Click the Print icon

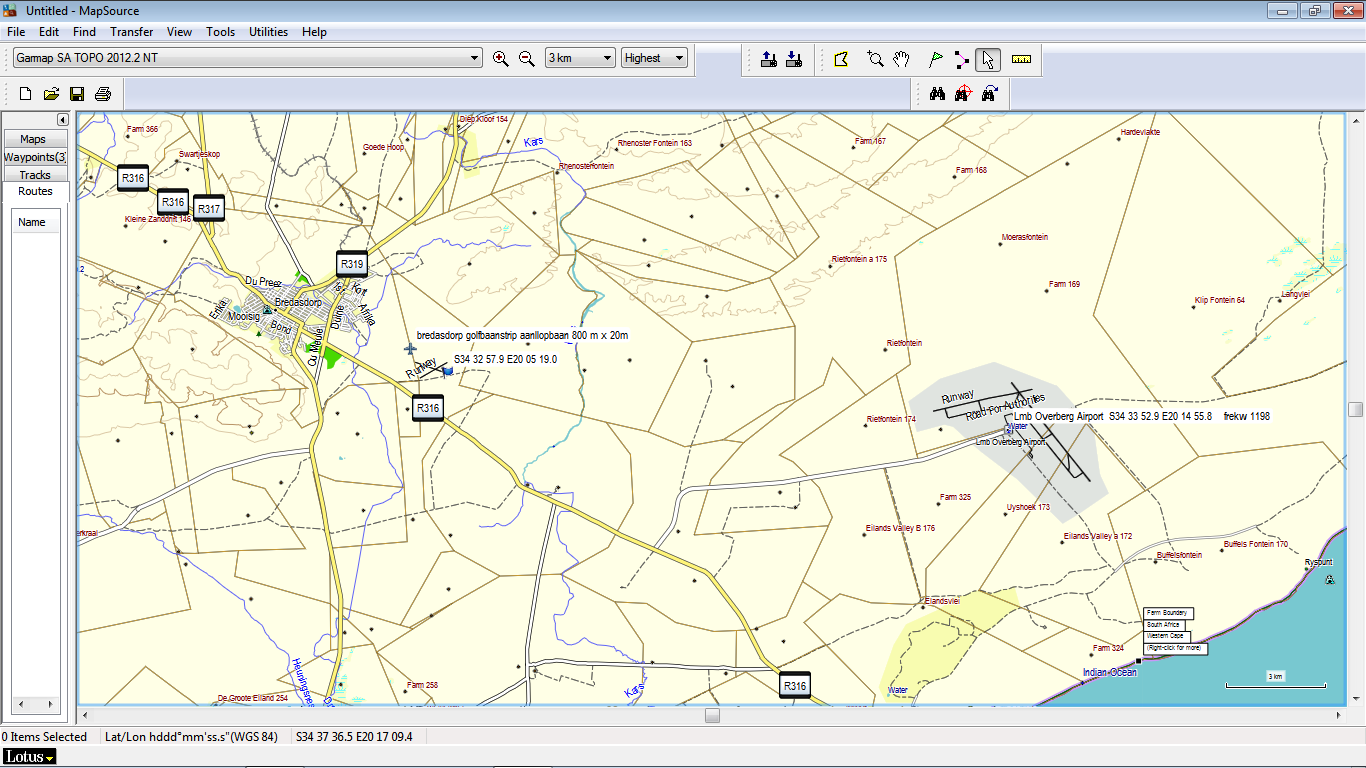click(x=102, y=94)
